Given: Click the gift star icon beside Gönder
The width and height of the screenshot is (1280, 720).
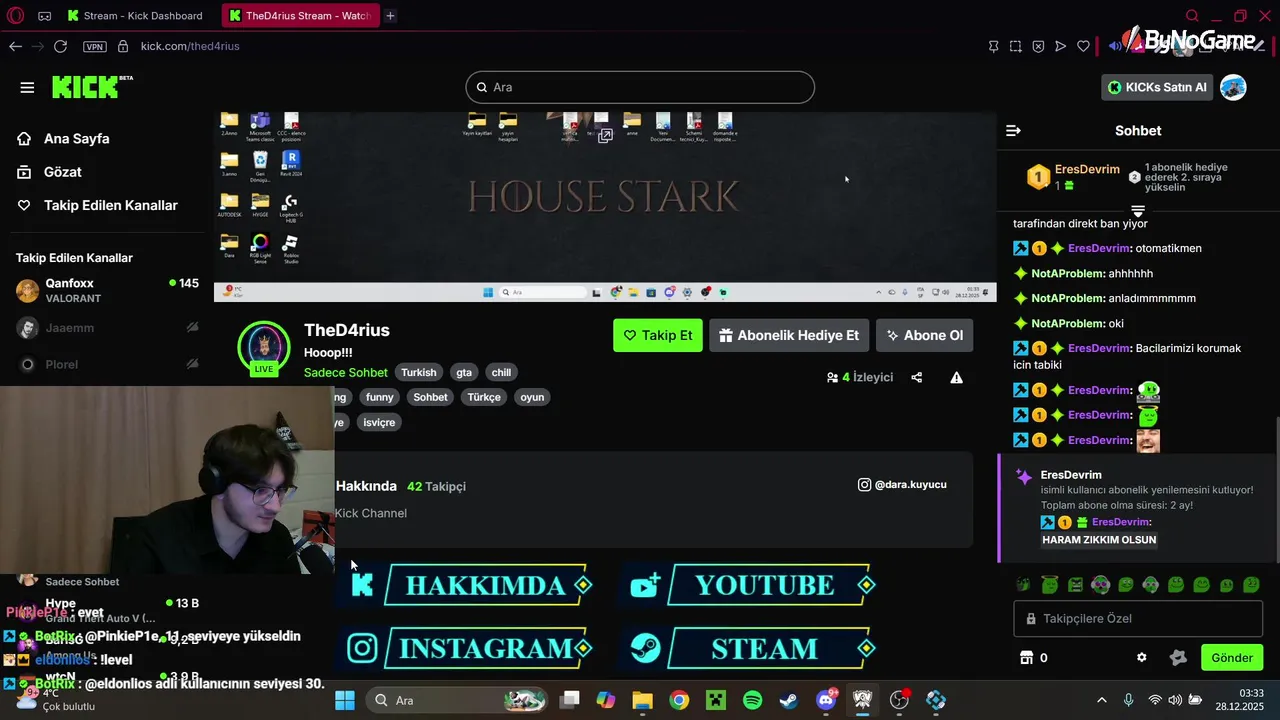Looking at the screenshot, I should pos(1178,658).
